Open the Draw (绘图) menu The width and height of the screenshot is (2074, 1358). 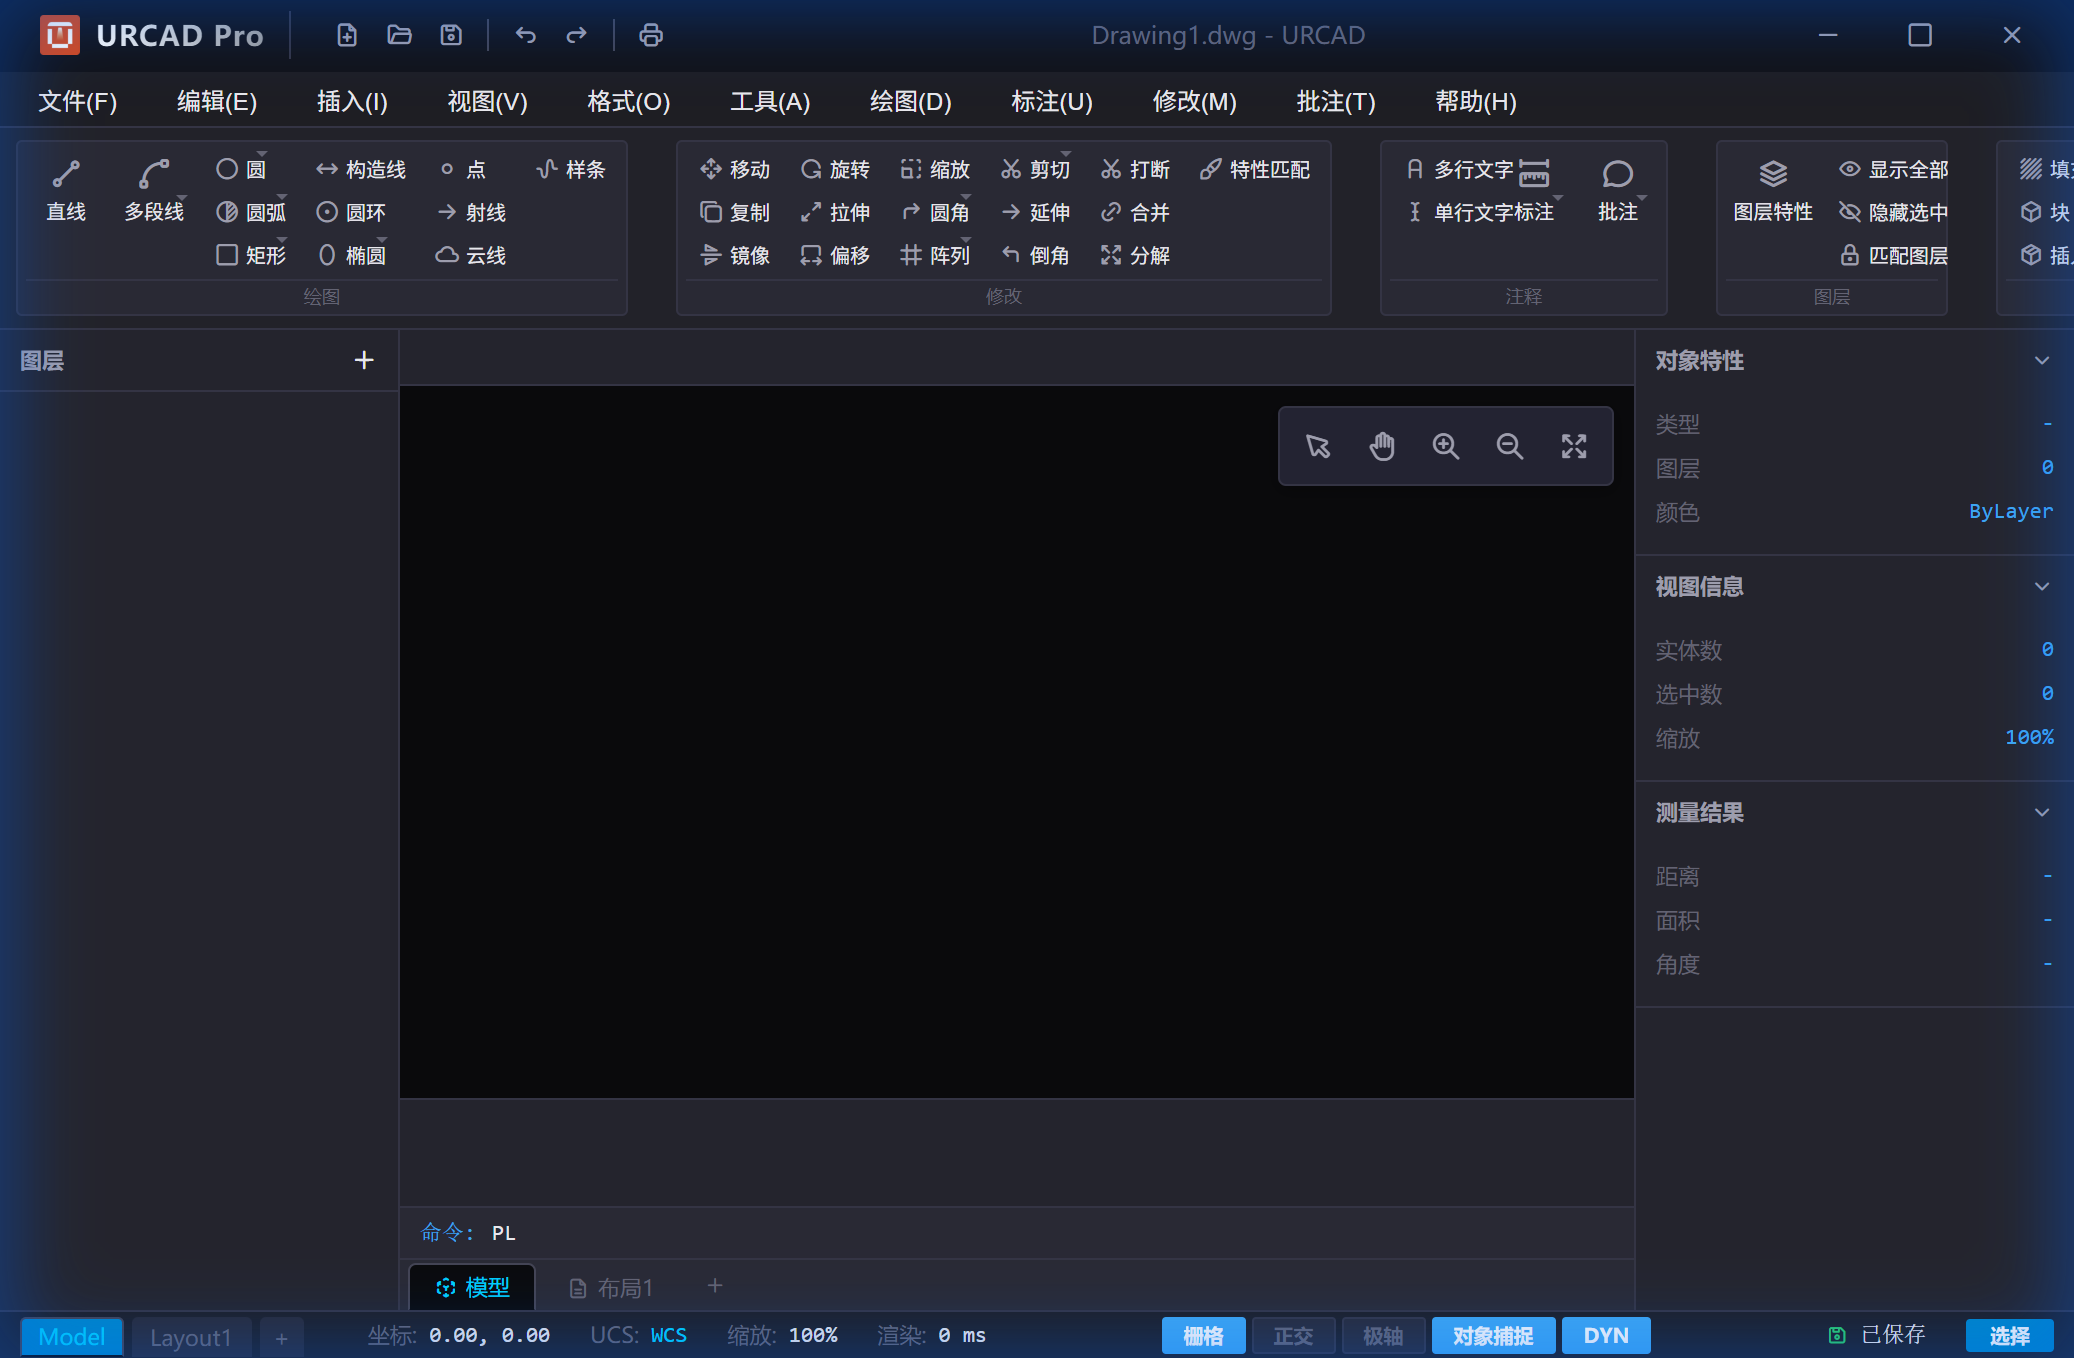(910, 101)
